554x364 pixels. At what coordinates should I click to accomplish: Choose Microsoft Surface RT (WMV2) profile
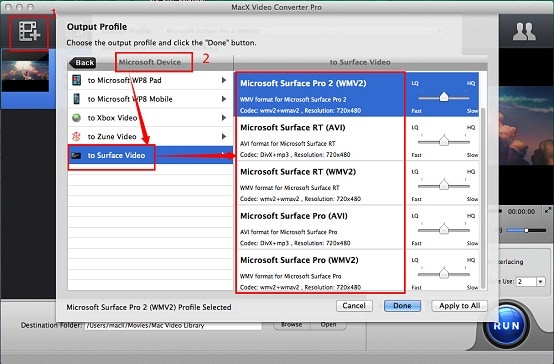coord(320,183)
